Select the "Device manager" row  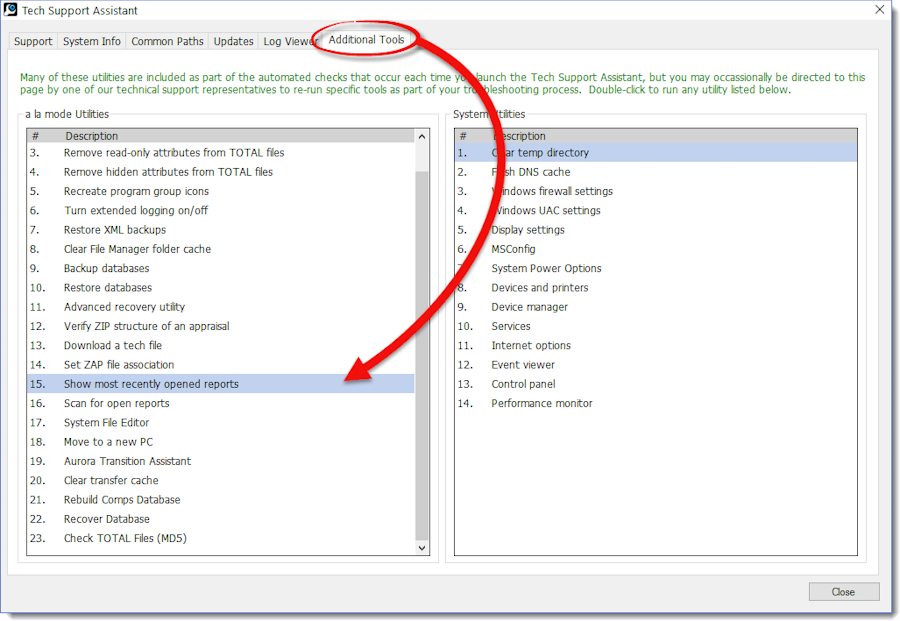click(655, 307)
